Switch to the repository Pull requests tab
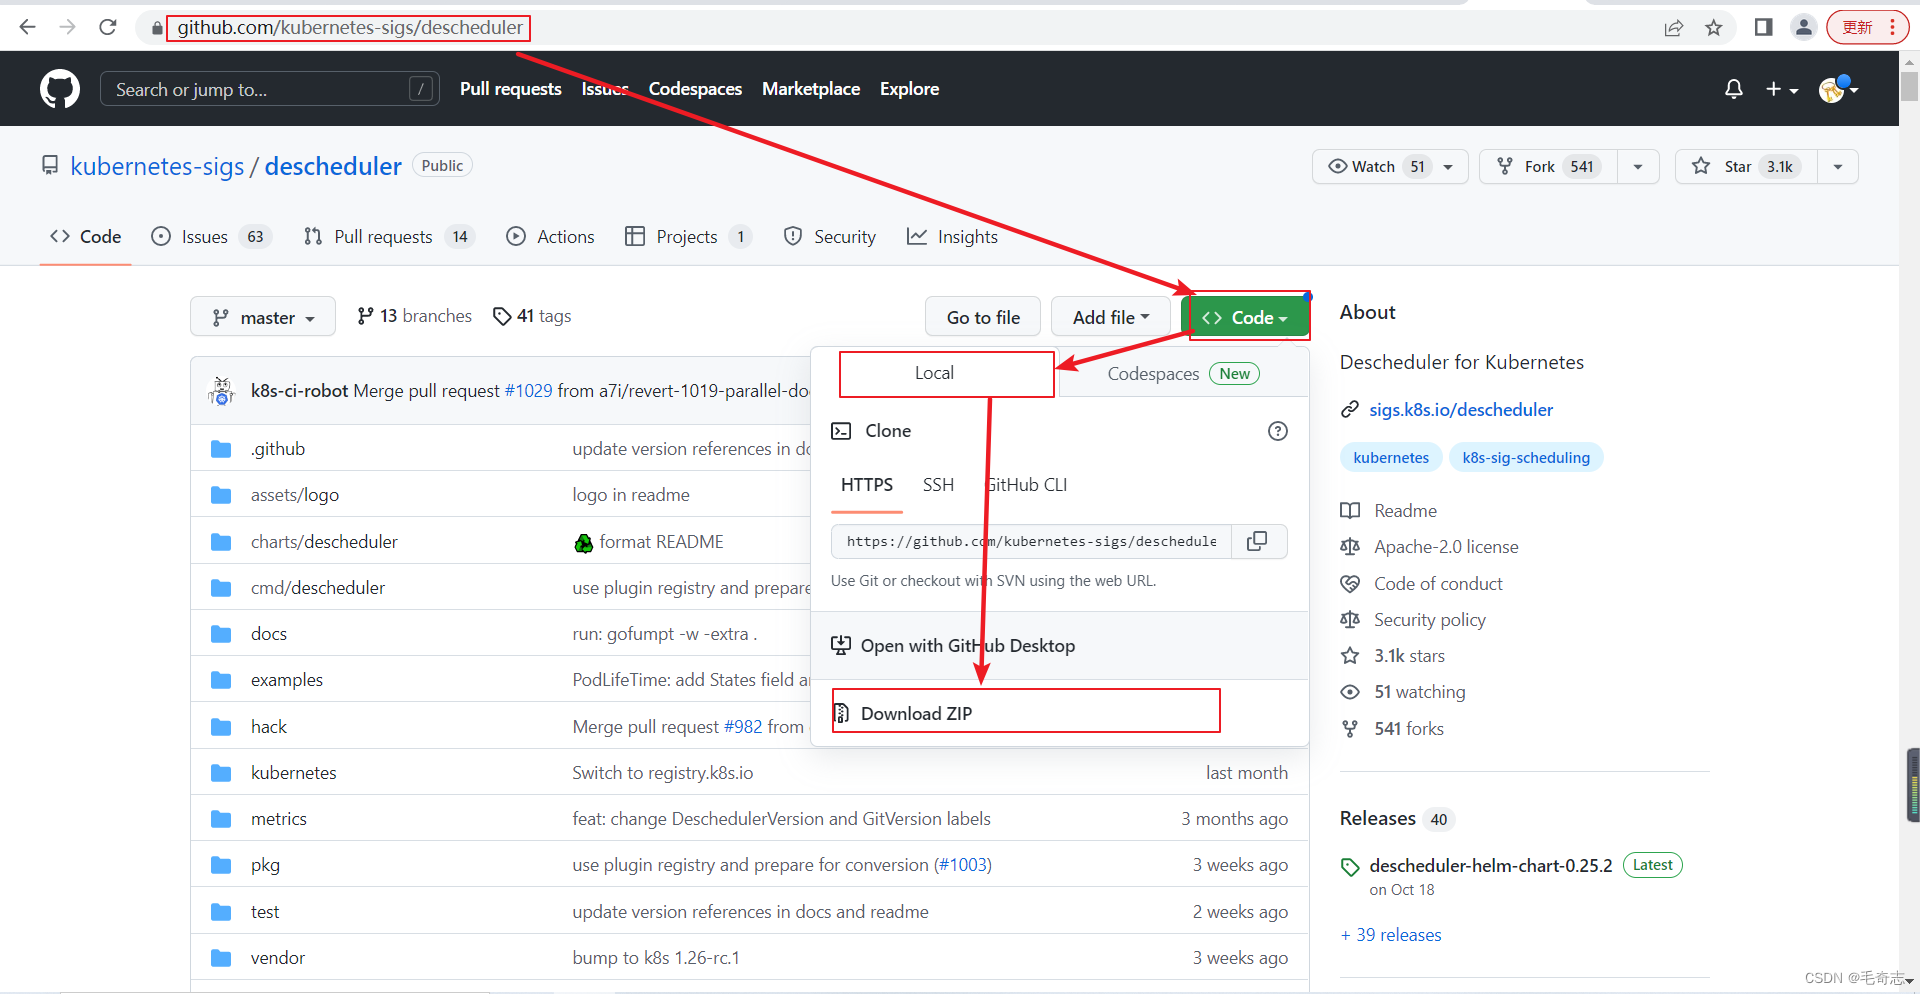The width and height of the screenshot is (1920, 994). [x=388, y=237]
